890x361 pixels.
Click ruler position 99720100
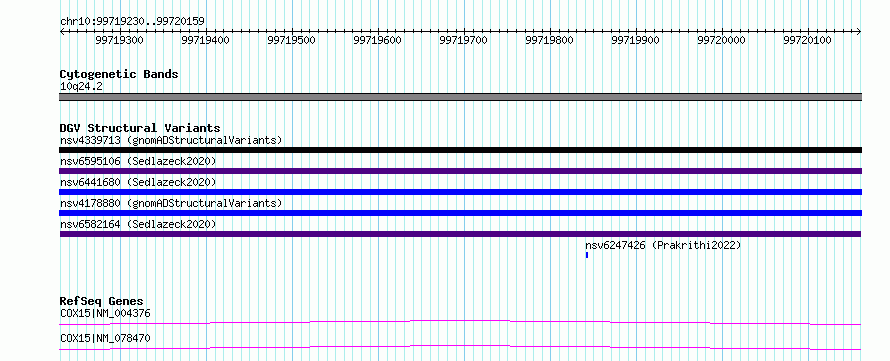[x=808, y=40]
